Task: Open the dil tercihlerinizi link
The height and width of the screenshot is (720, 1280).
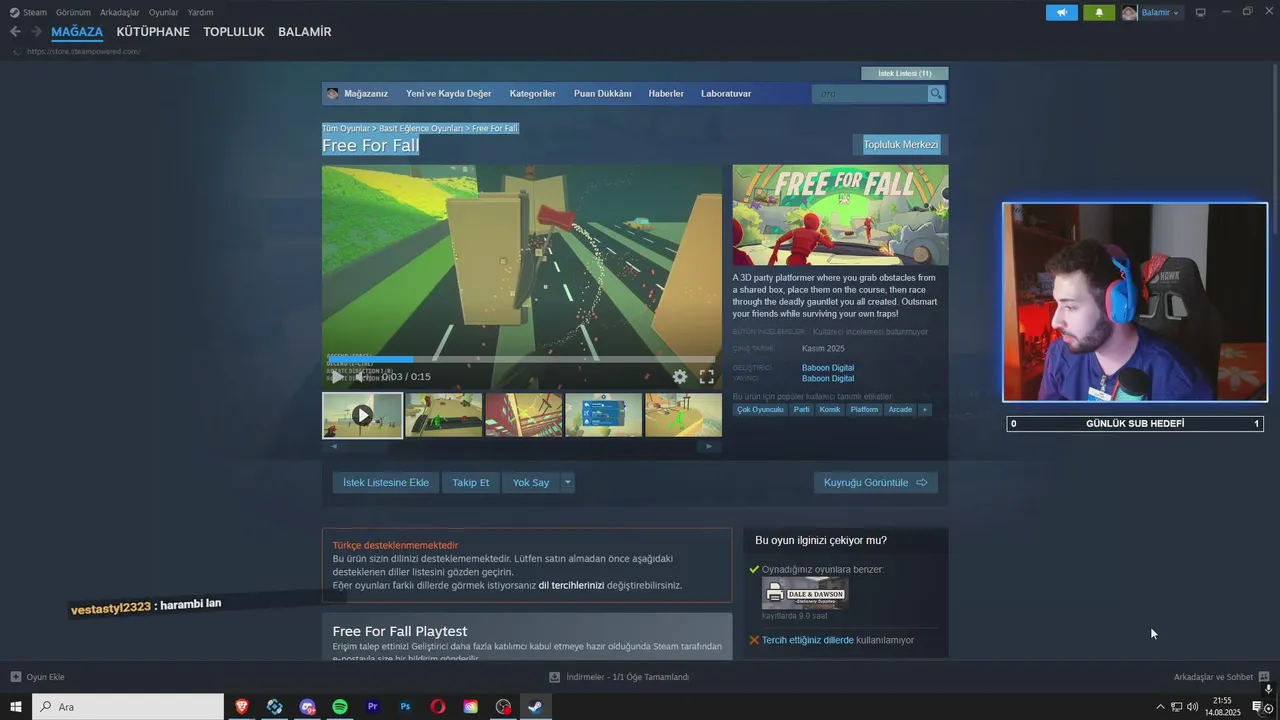Action: point(571,585)
